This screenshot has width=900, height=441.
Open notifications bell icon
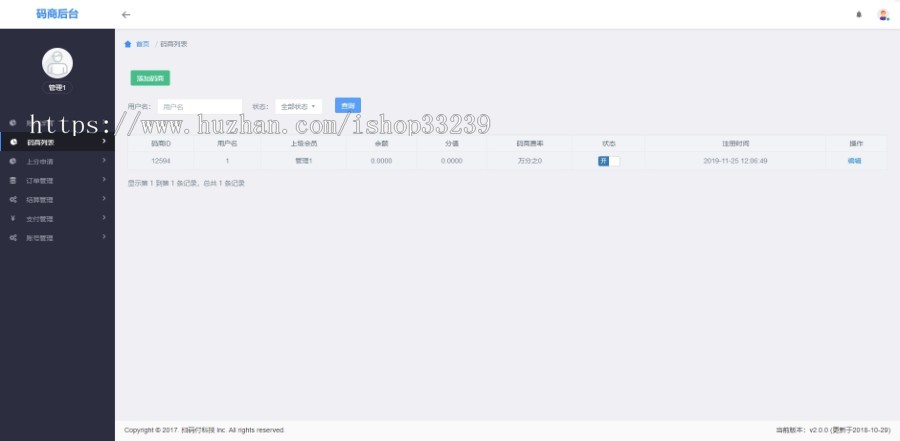click(859, 15)
